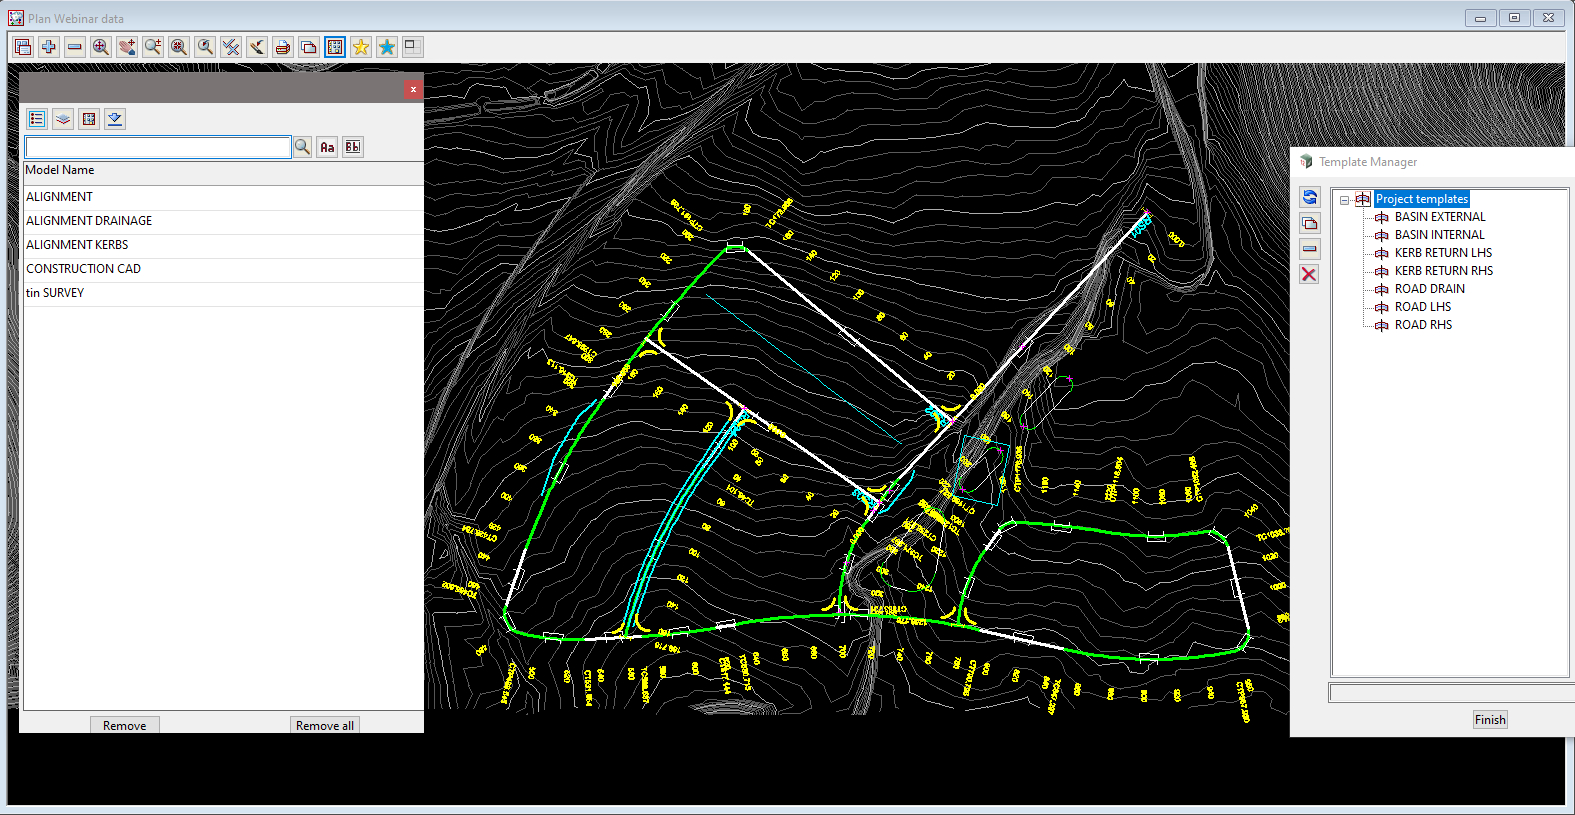Select the ROAD DRAIN template
The image size is (1575, 815).
tap(1429, 289)
